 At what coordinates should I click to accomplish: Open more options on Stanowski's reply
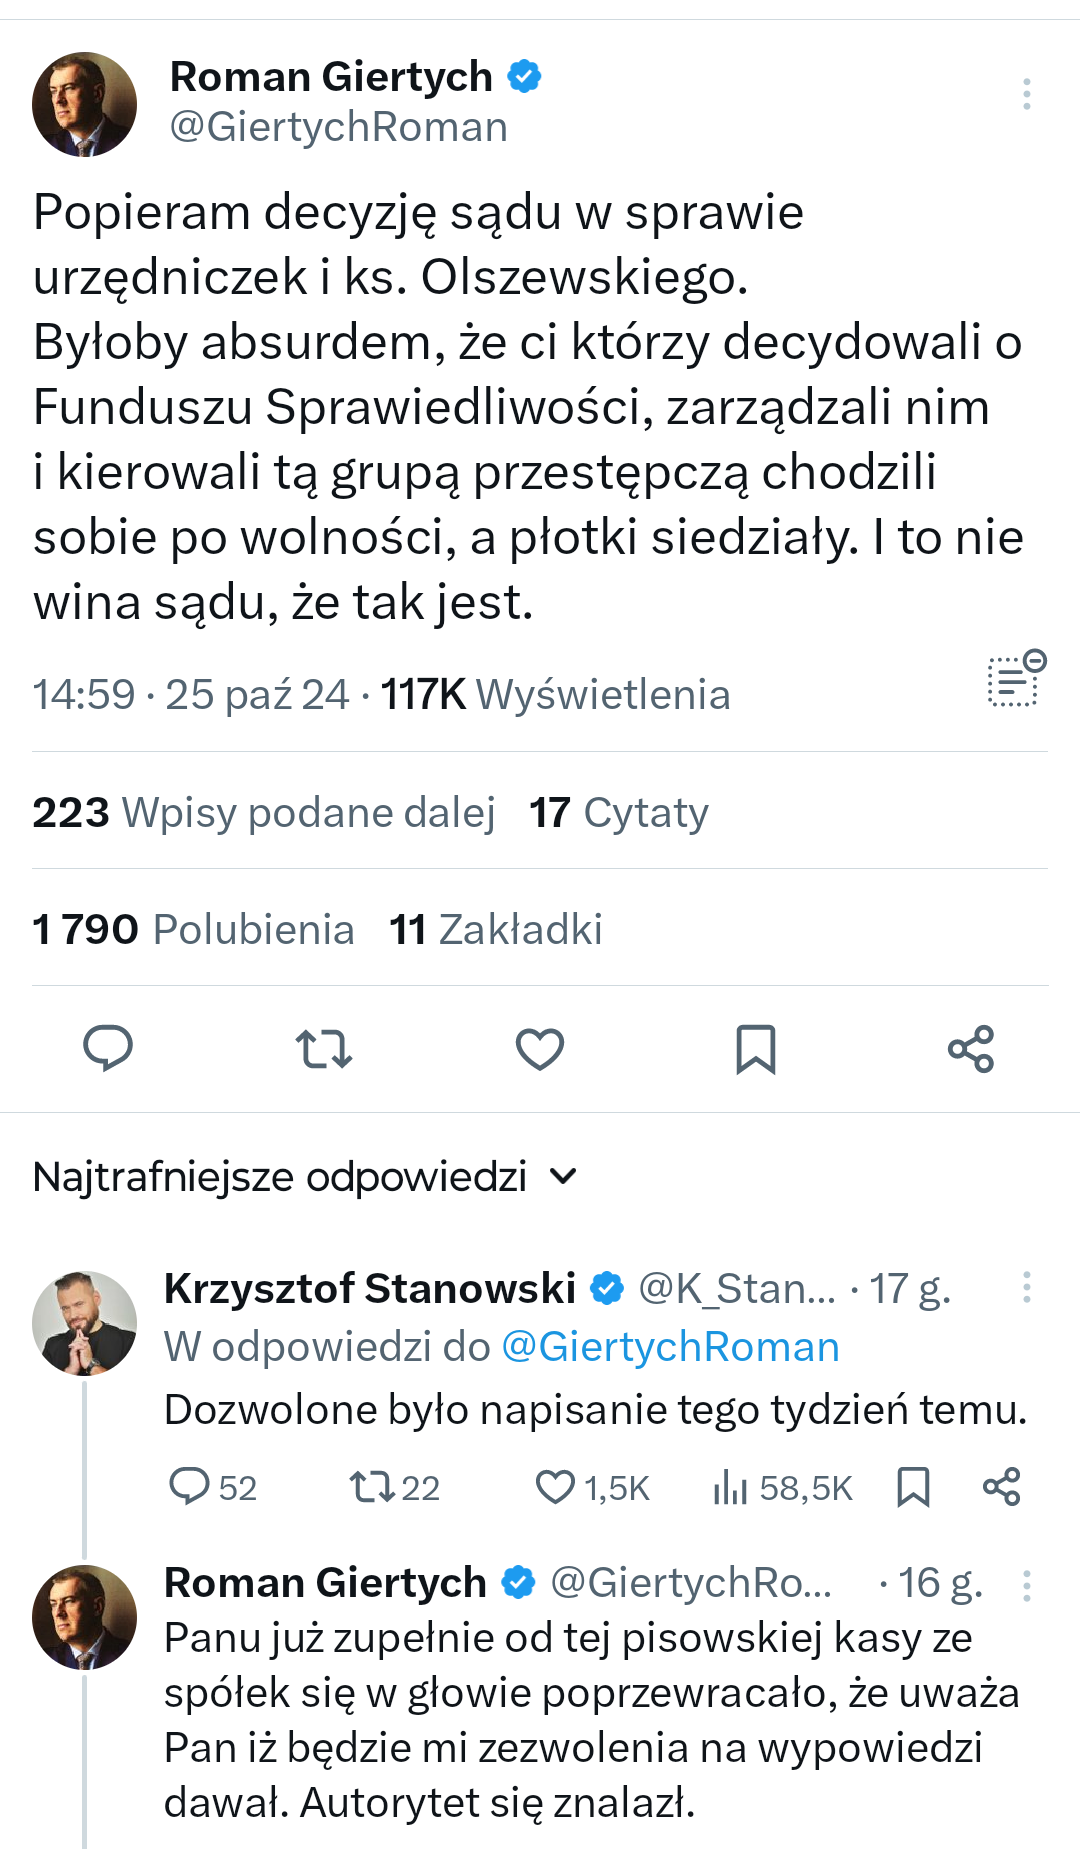[x=1026, y=1287]
